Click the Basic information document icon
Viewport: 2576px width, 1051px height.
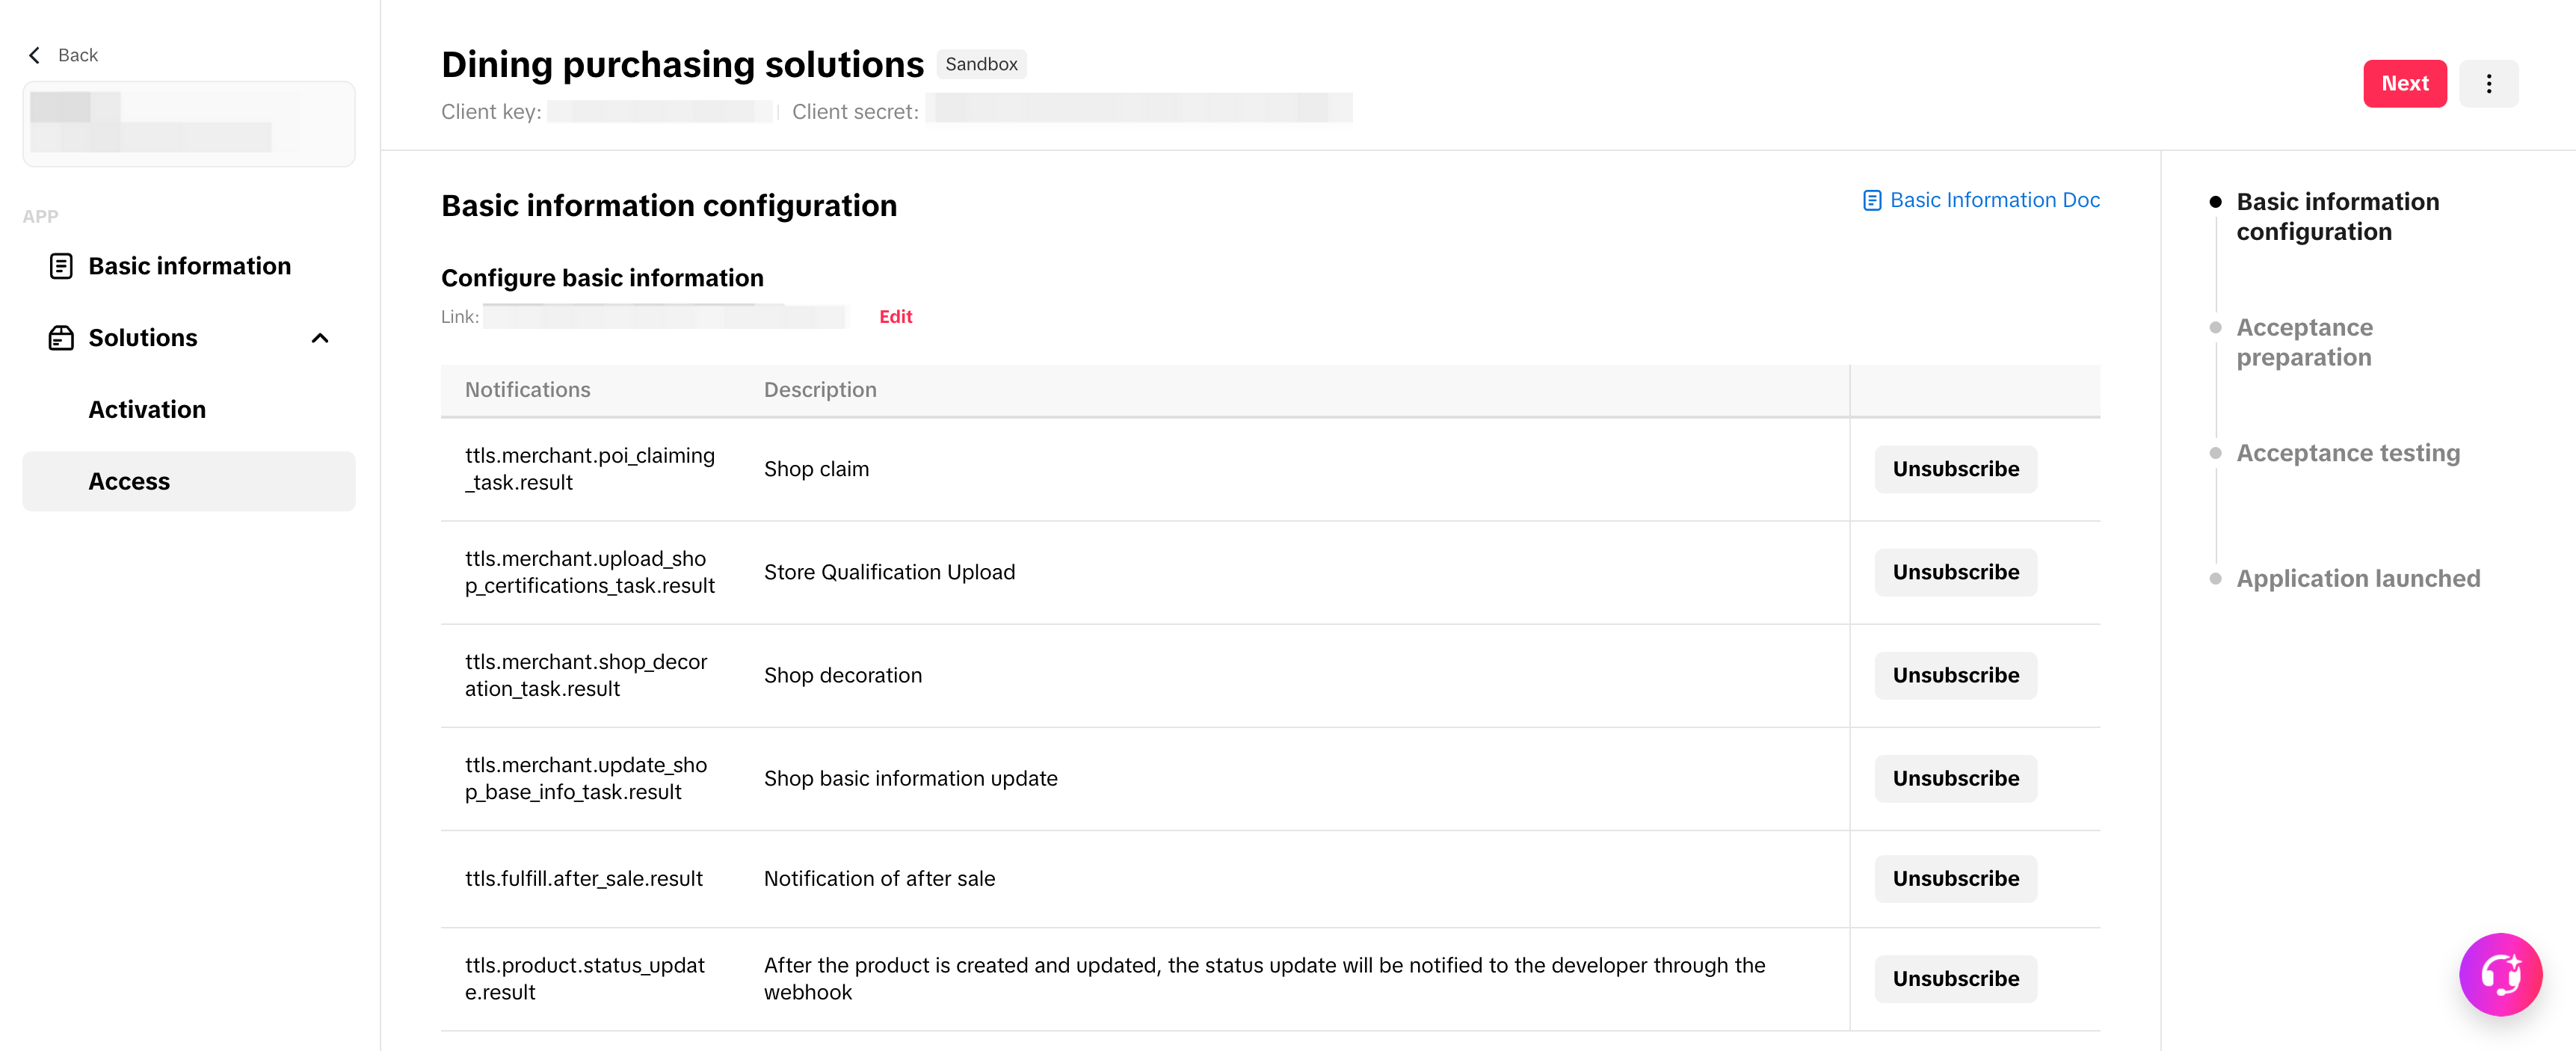(61, 266)
